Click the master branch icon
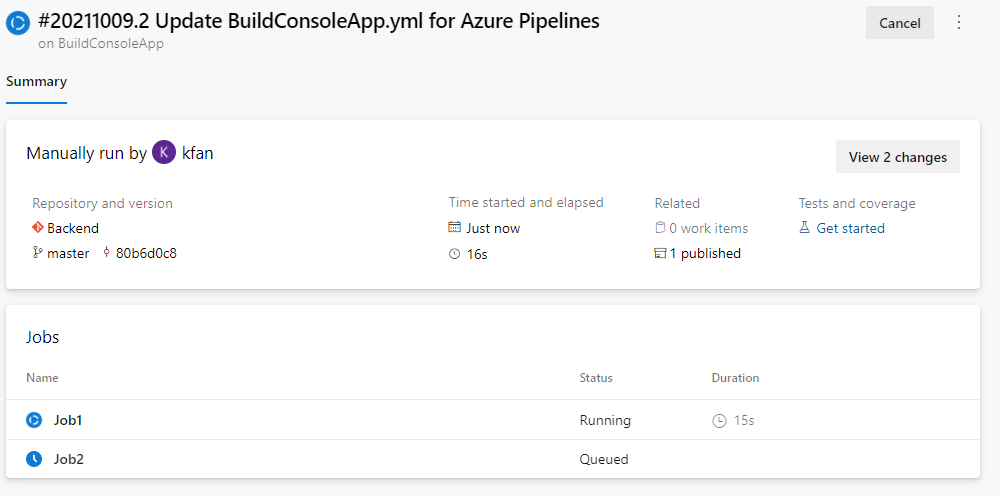Viewport: 1000px width, 496px height. (x=38, y=253)
